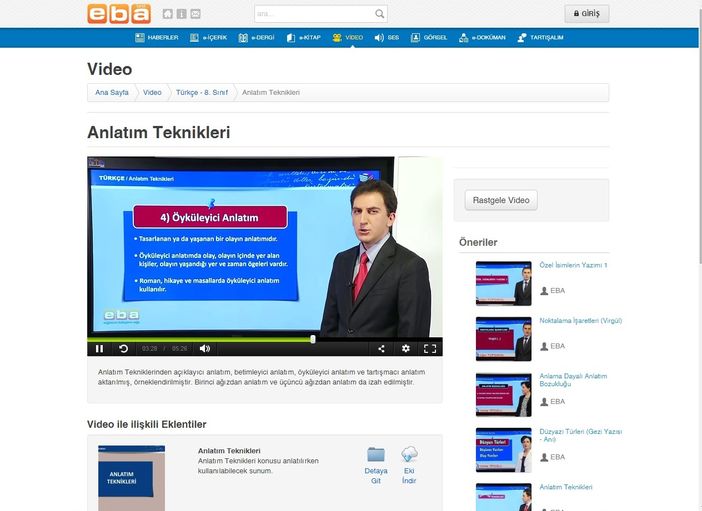Go to Türkçe - 8. Sınıf breadcrumb
Viewport: 702px width, 511px height.
pos(202,92)
